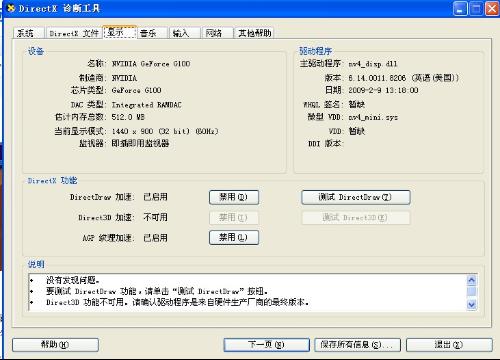Switch to the 输入 tab

pyautogui.click(x=184, y=33)
